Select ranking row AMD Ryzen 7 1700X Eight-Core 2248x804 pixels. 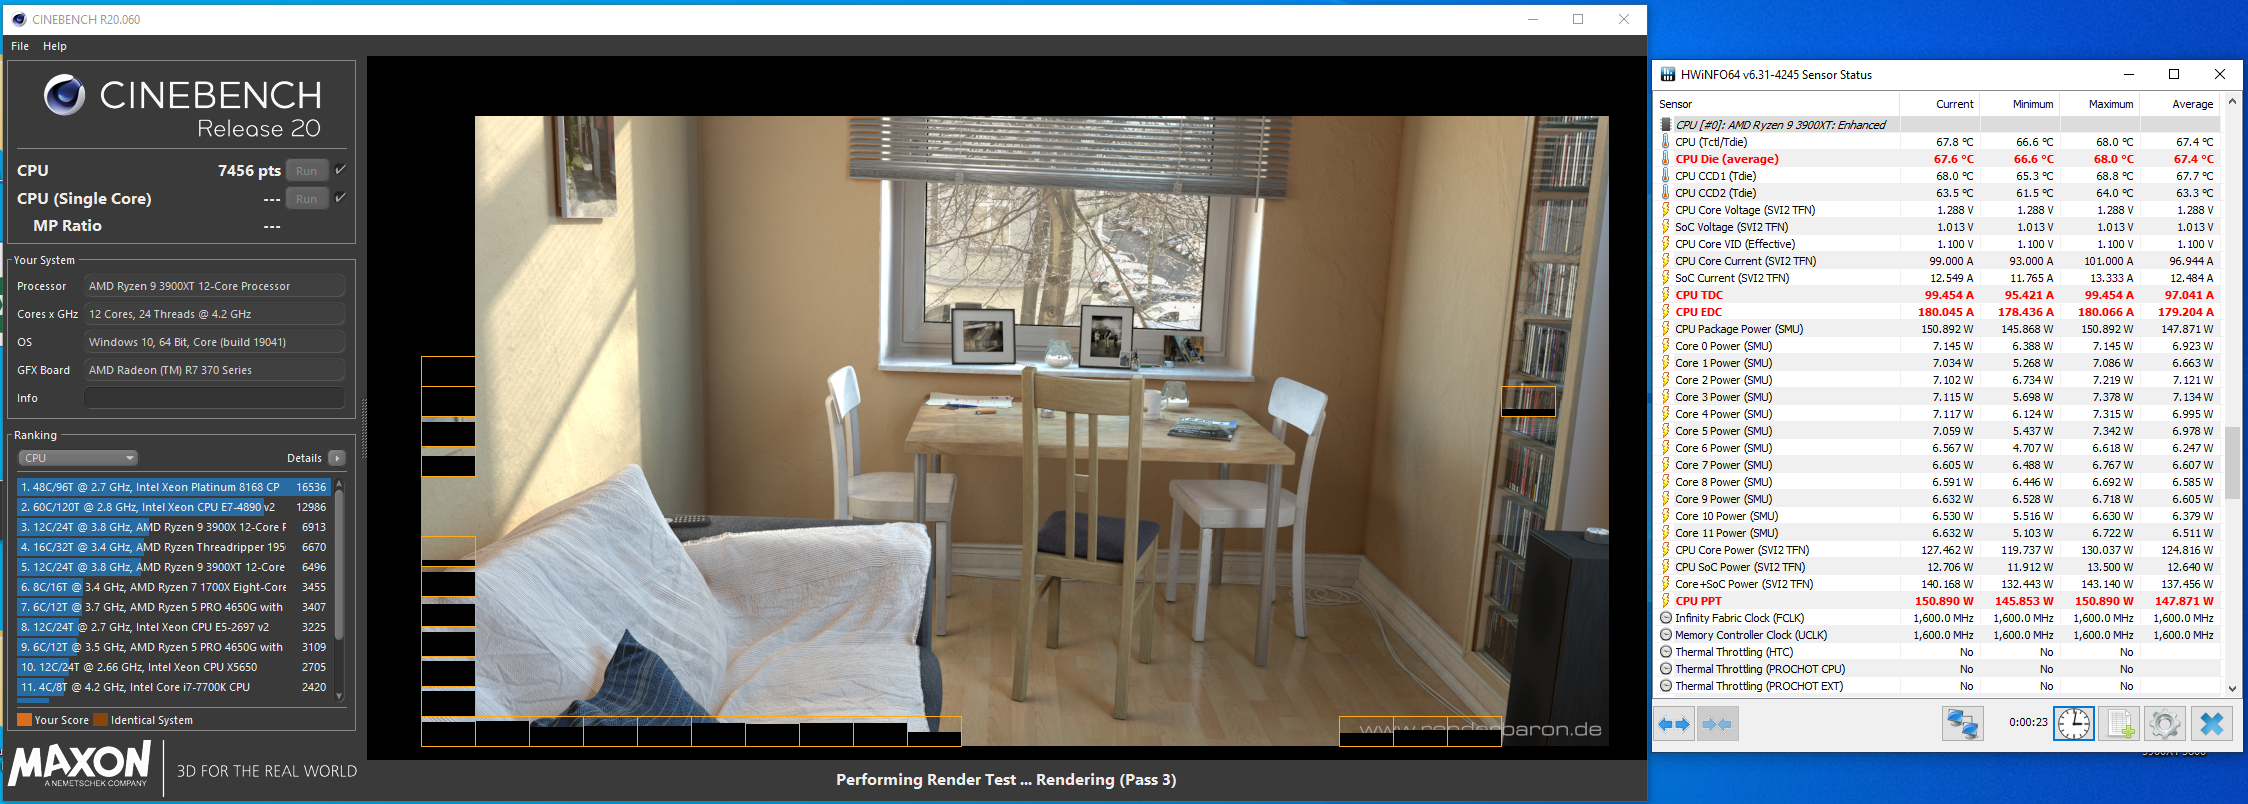(x=174, y=587)
